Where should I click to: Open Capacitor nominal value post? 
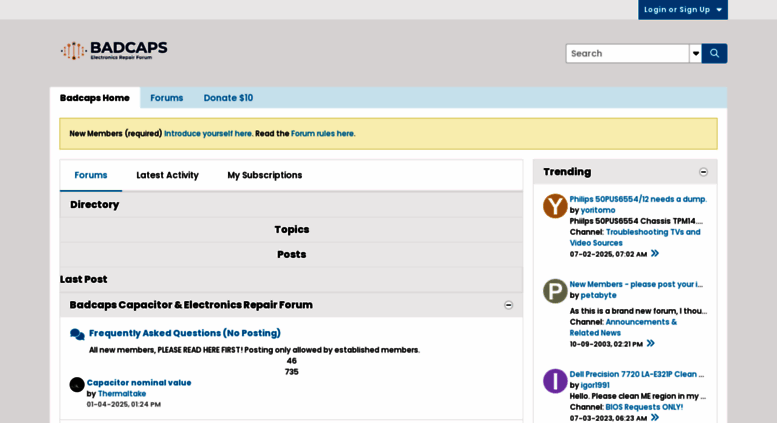click(x=139, y=382)
